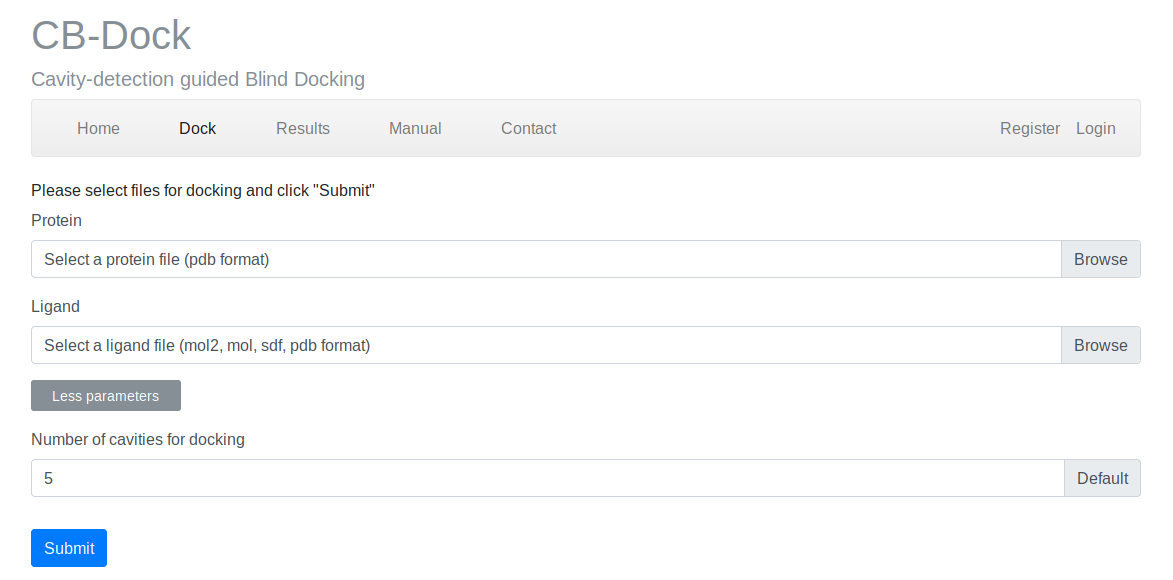This screenshot has width=1173, height=580.
Task: Click the Protein field label
Action: point(56,220)
